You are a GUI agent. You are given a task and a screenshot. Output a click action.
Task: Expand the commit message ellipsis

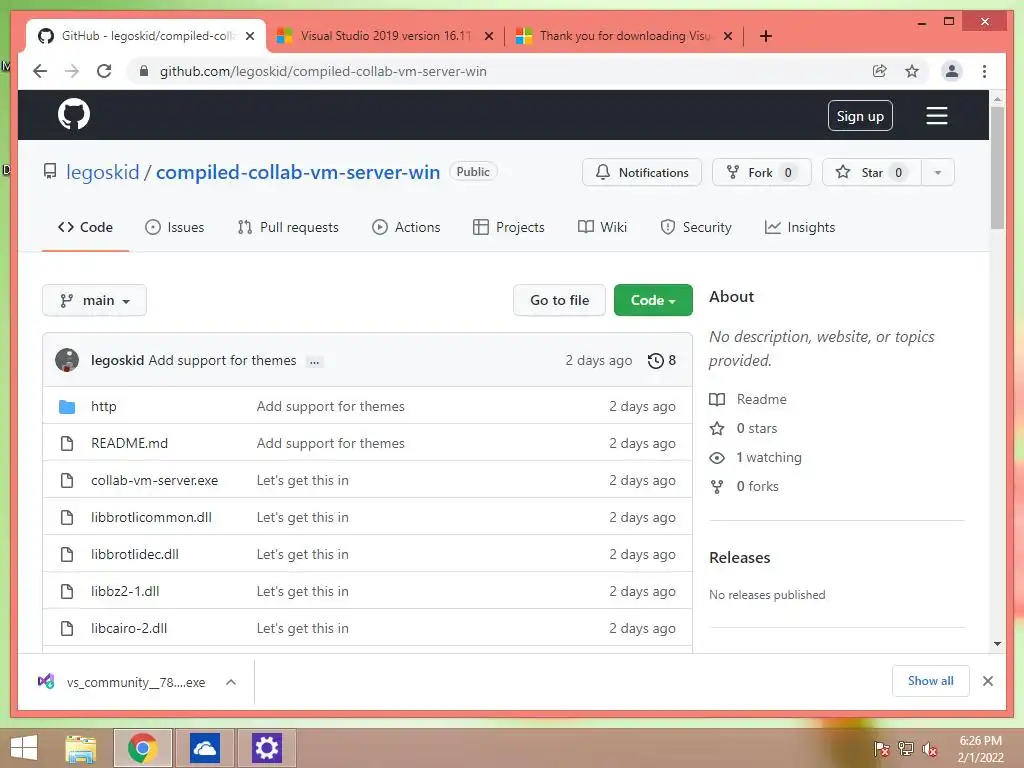(x=315, y=361)
